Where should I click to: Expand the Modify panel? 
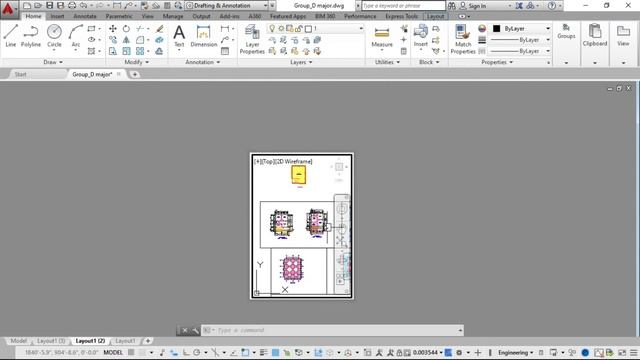pyautogui.click(x=137, y=62)
